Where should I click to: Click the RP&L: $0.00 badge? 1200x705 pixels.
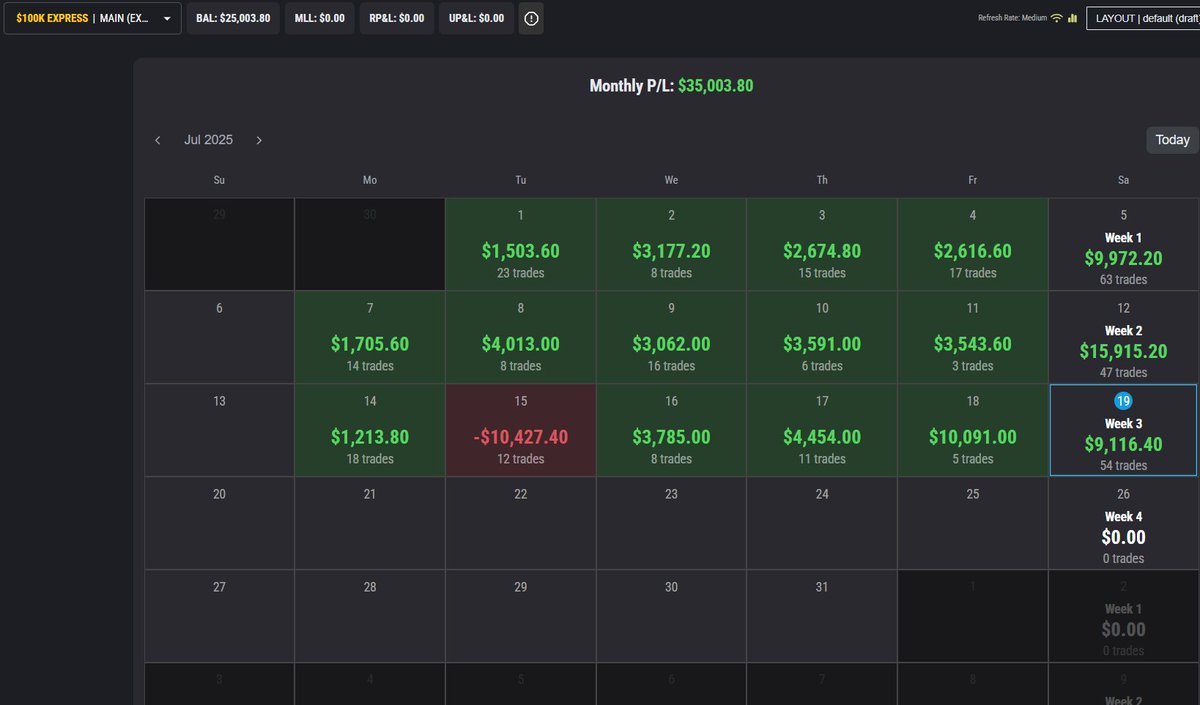click(397, 18)
